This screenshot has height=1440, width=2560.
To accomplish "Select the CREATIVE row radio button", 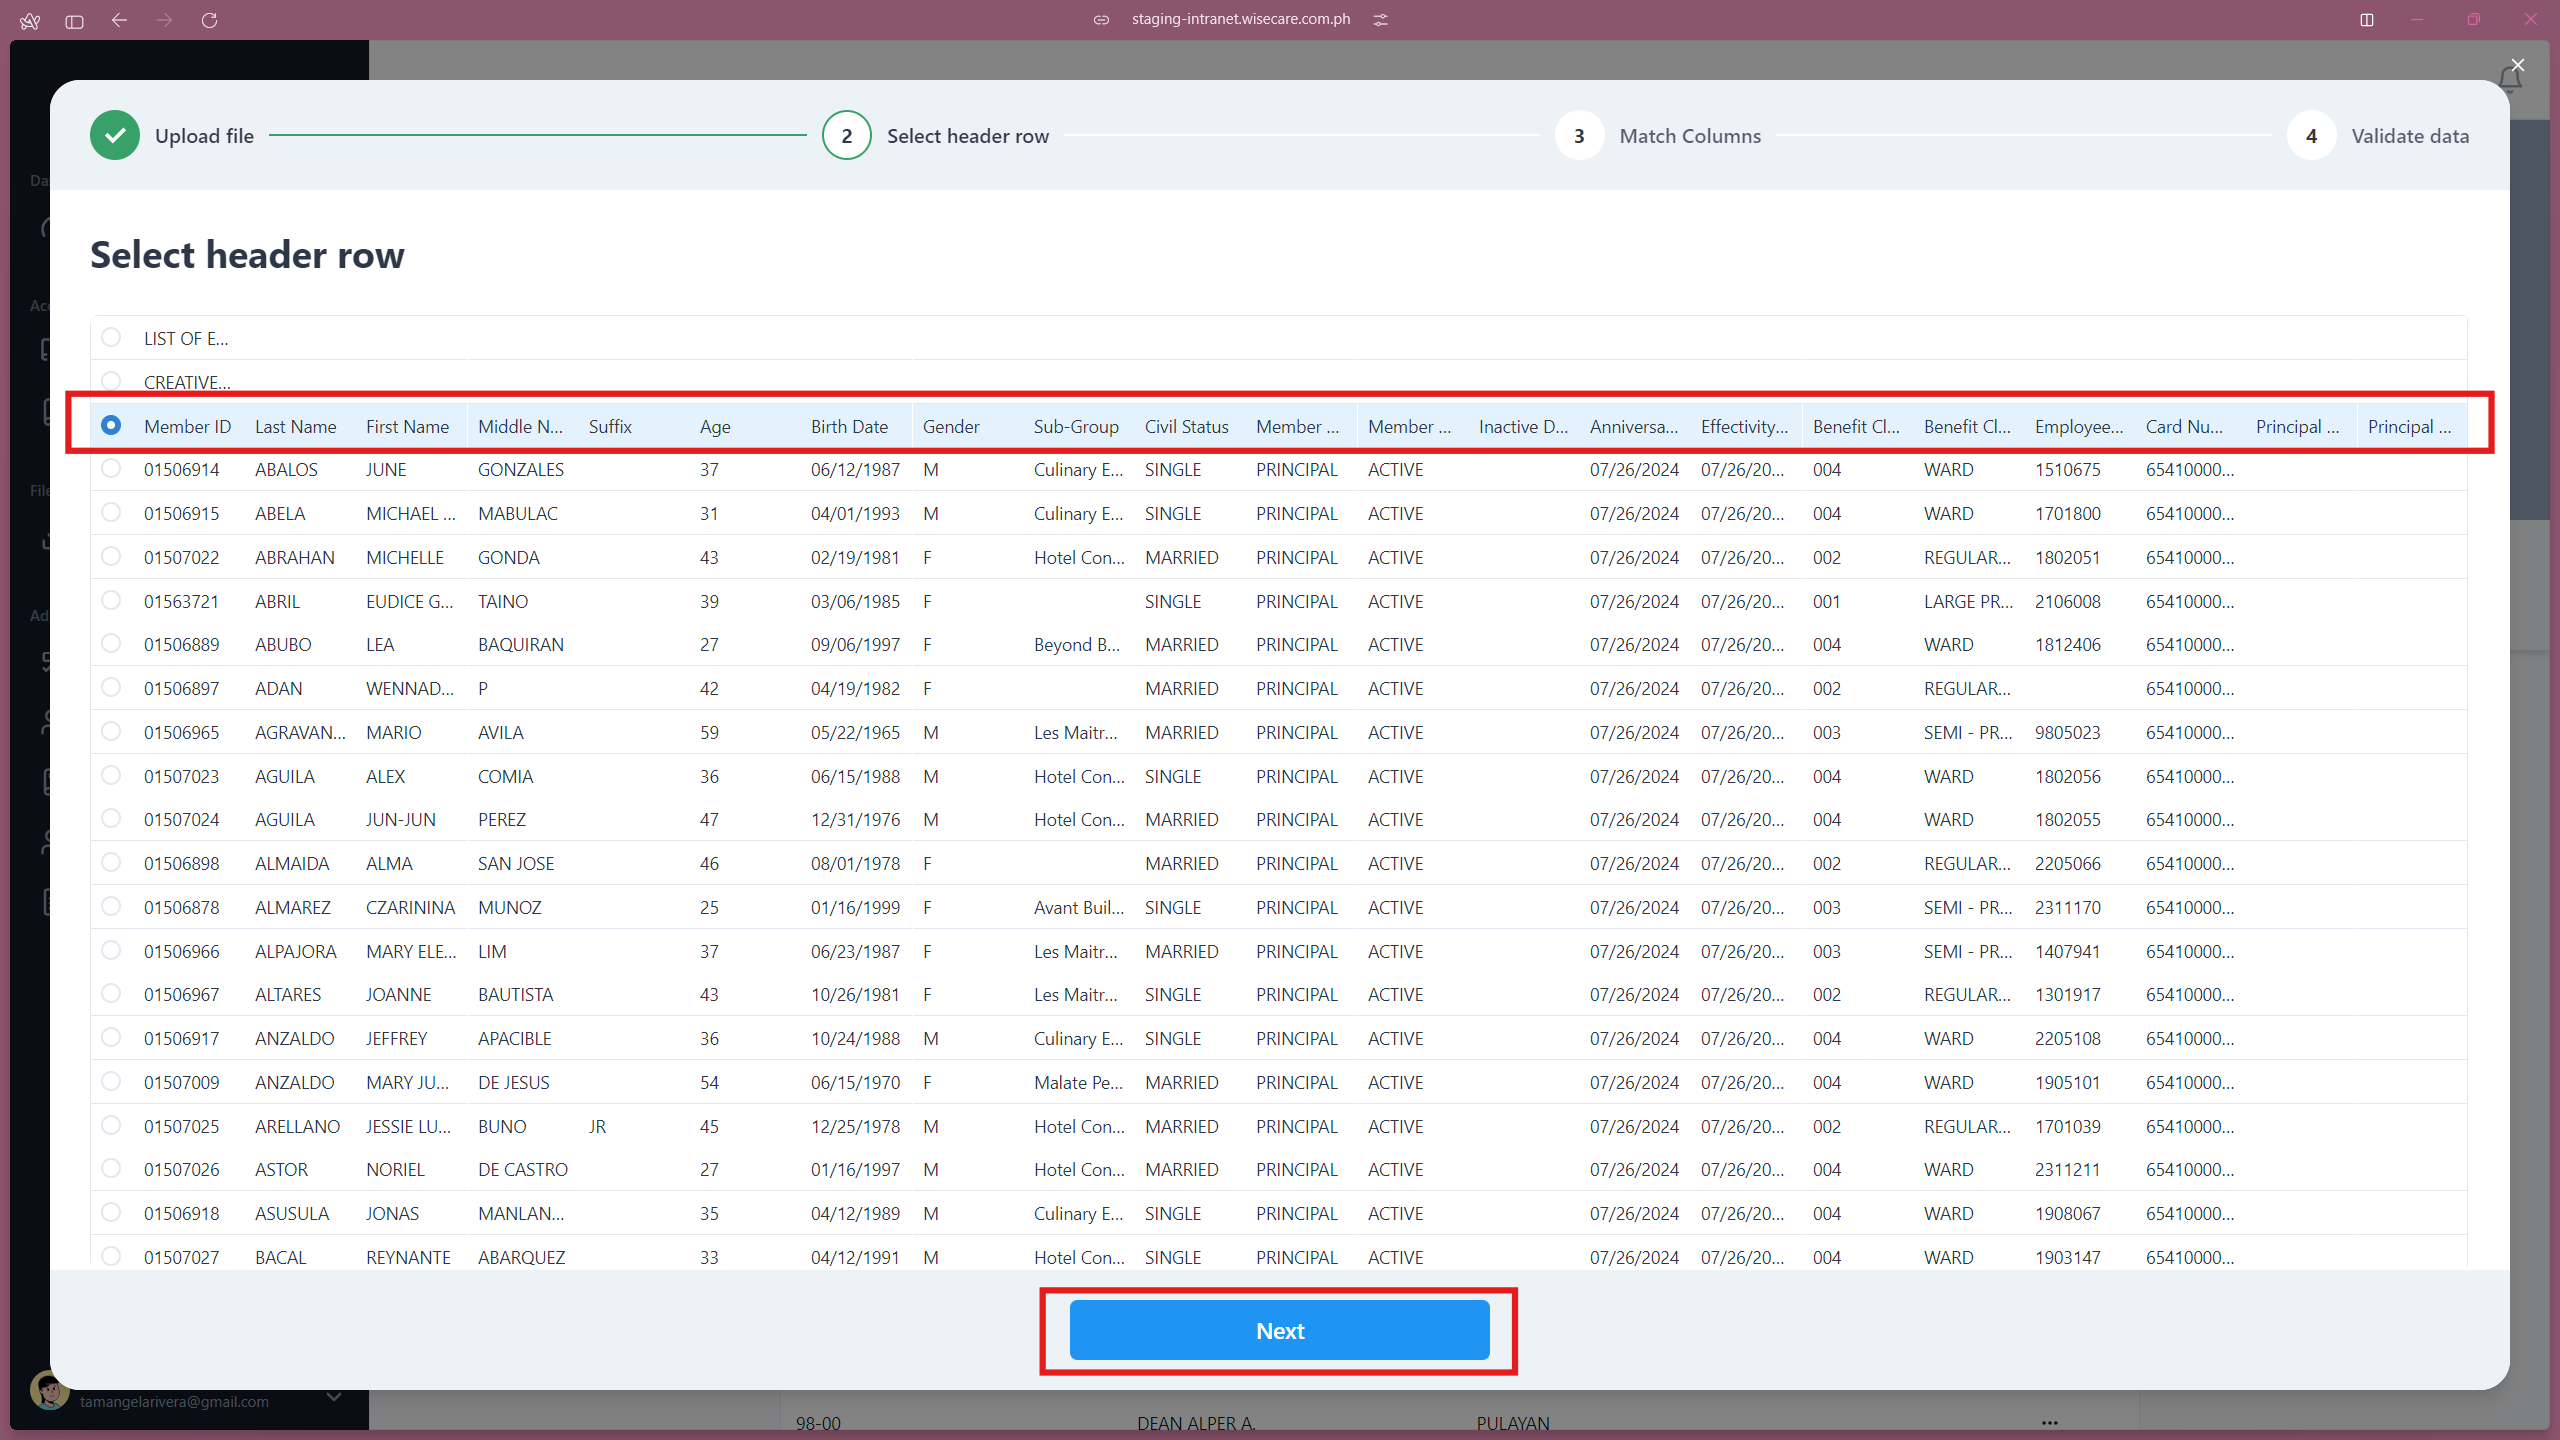I will pos(111,381).
